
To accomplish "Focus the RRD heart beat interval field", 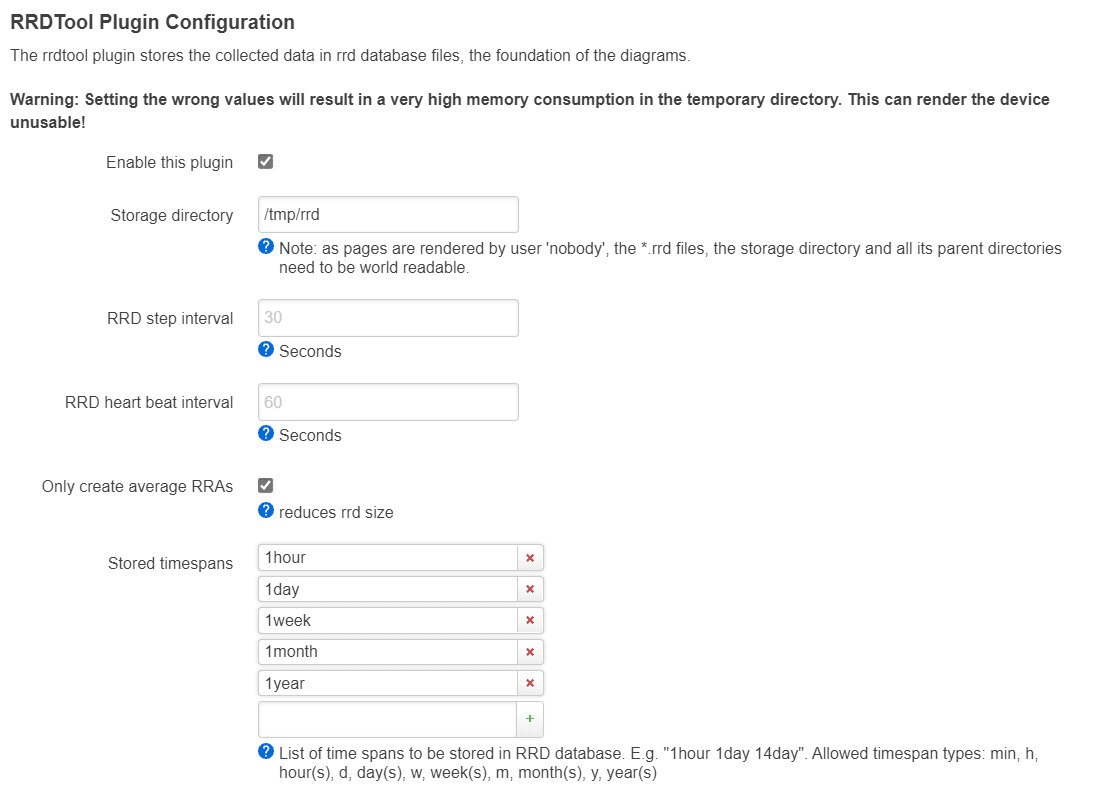I will [388, 402].
